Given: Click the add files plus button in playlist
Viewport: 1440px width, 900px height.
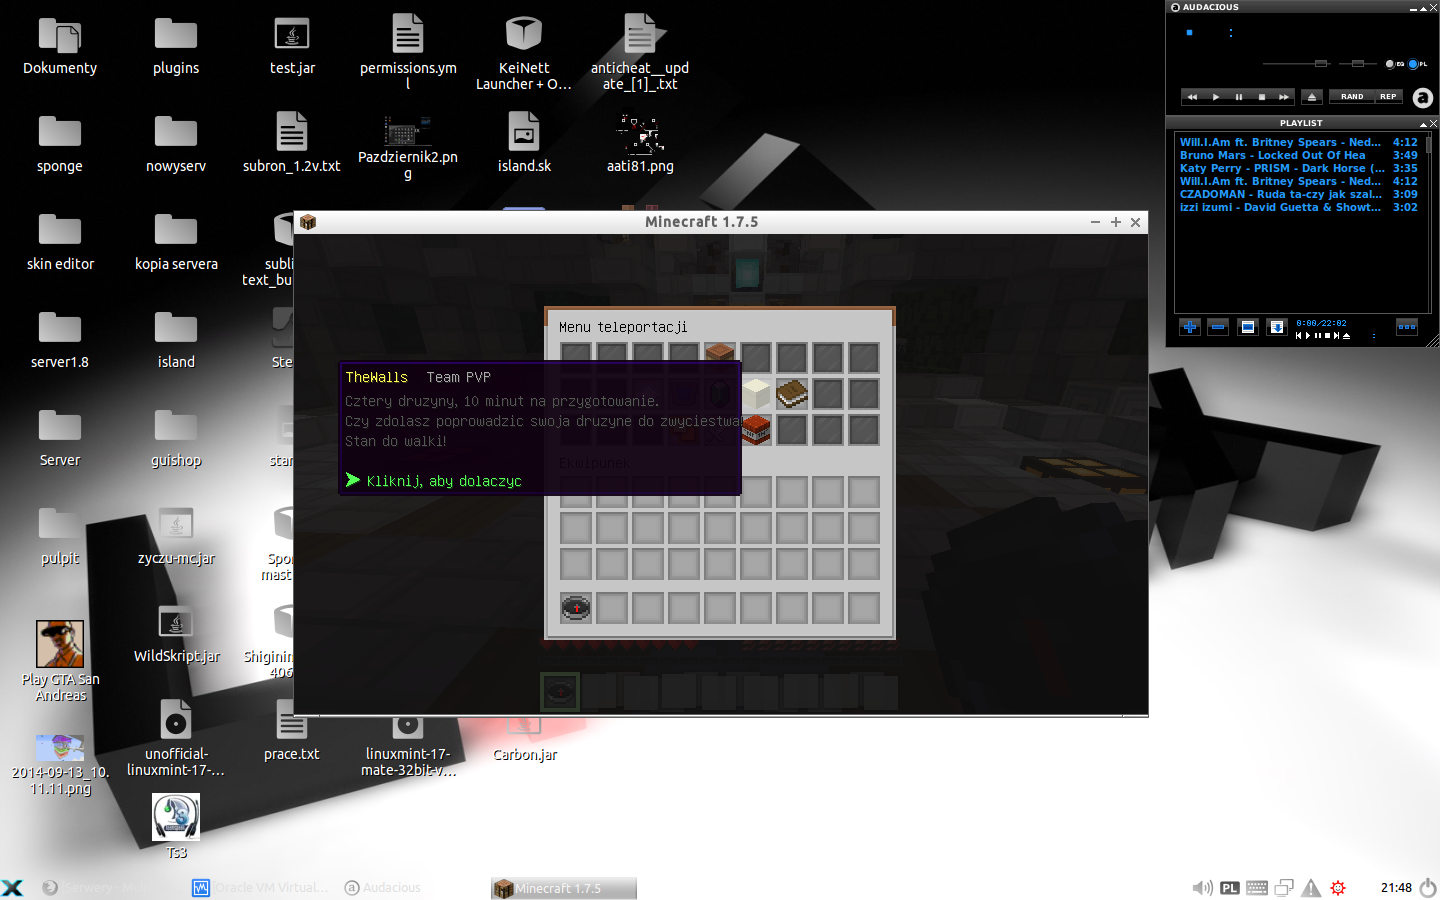Looking at the screenshot, I should [x=1189, y=327].
